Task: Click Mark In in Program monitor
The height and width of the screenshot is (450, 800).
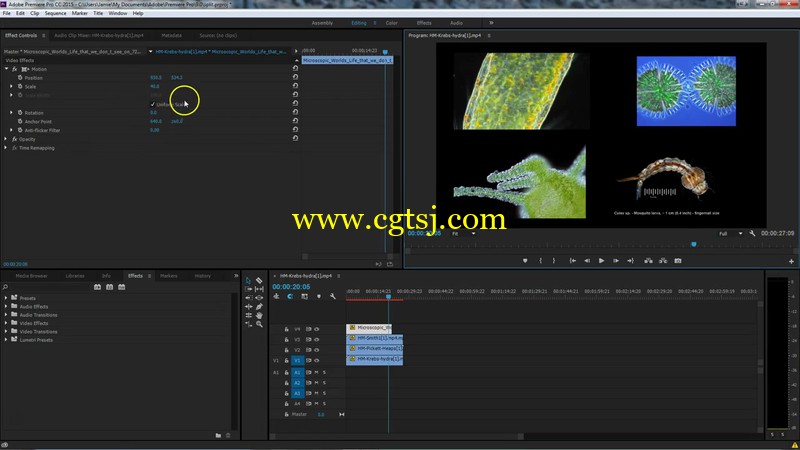Action: [x=540, y=261]
